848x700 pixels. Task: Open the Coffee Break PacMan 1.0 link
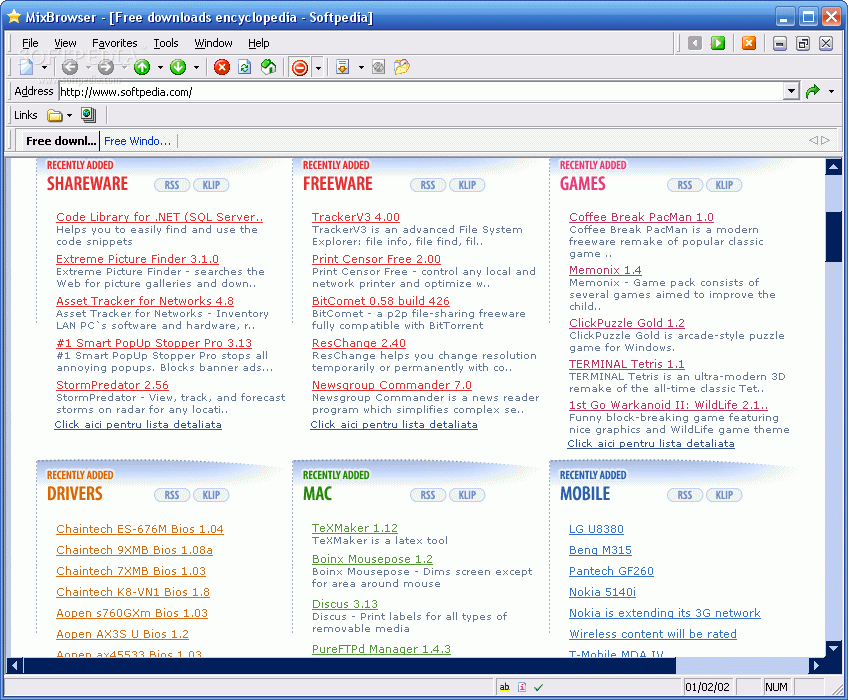pos(641,217)
